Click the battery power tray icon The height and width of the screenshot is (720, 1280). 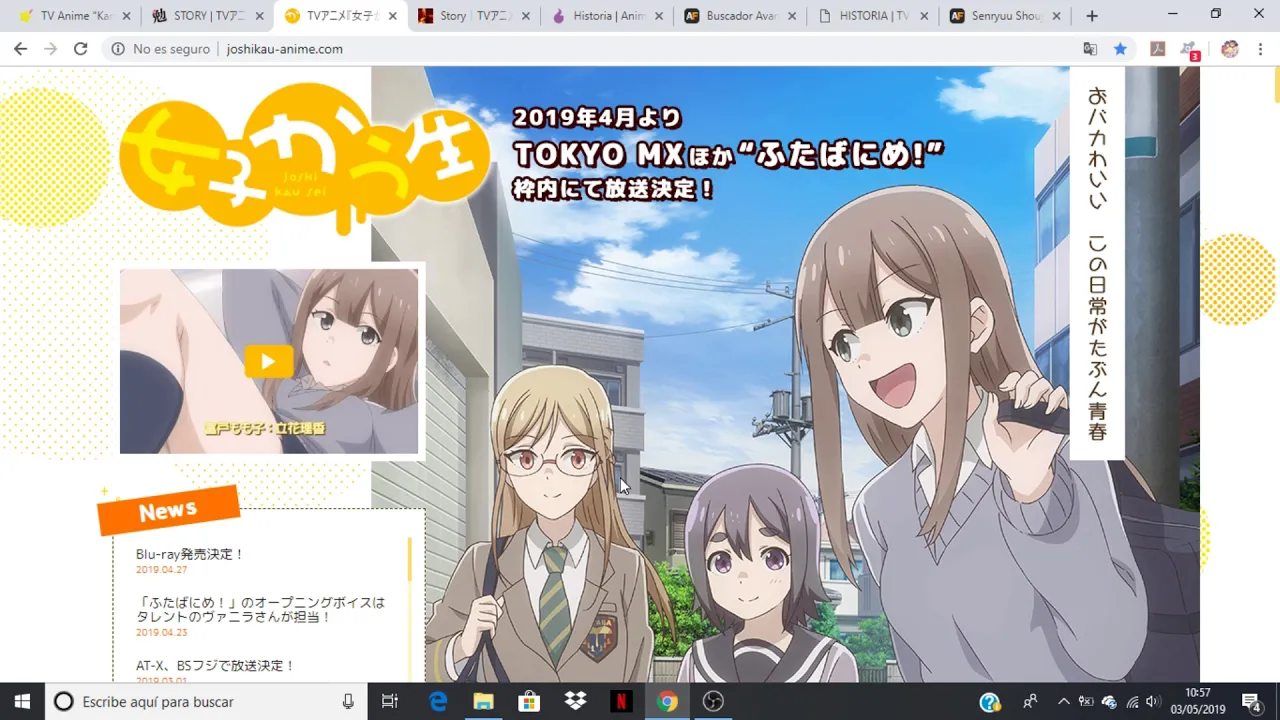[x=1086, y=702]
